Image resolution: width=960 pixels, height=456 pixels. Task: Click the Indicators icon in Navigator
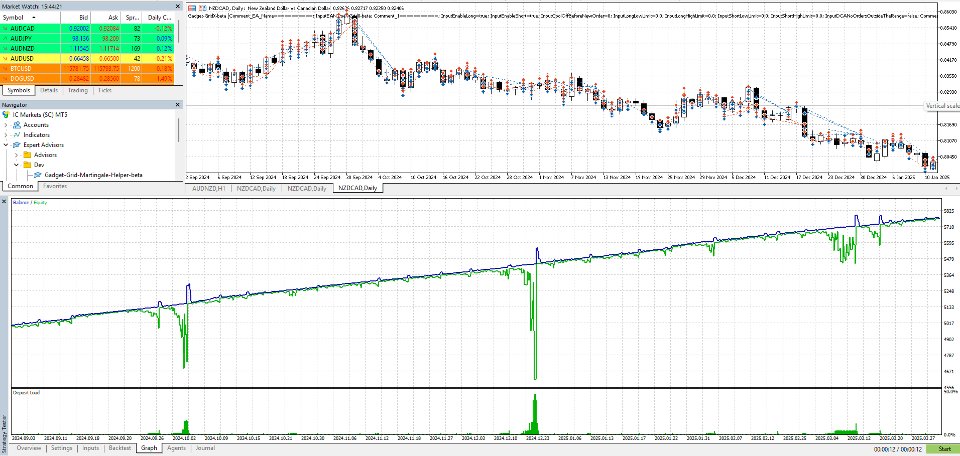[17, 135]
